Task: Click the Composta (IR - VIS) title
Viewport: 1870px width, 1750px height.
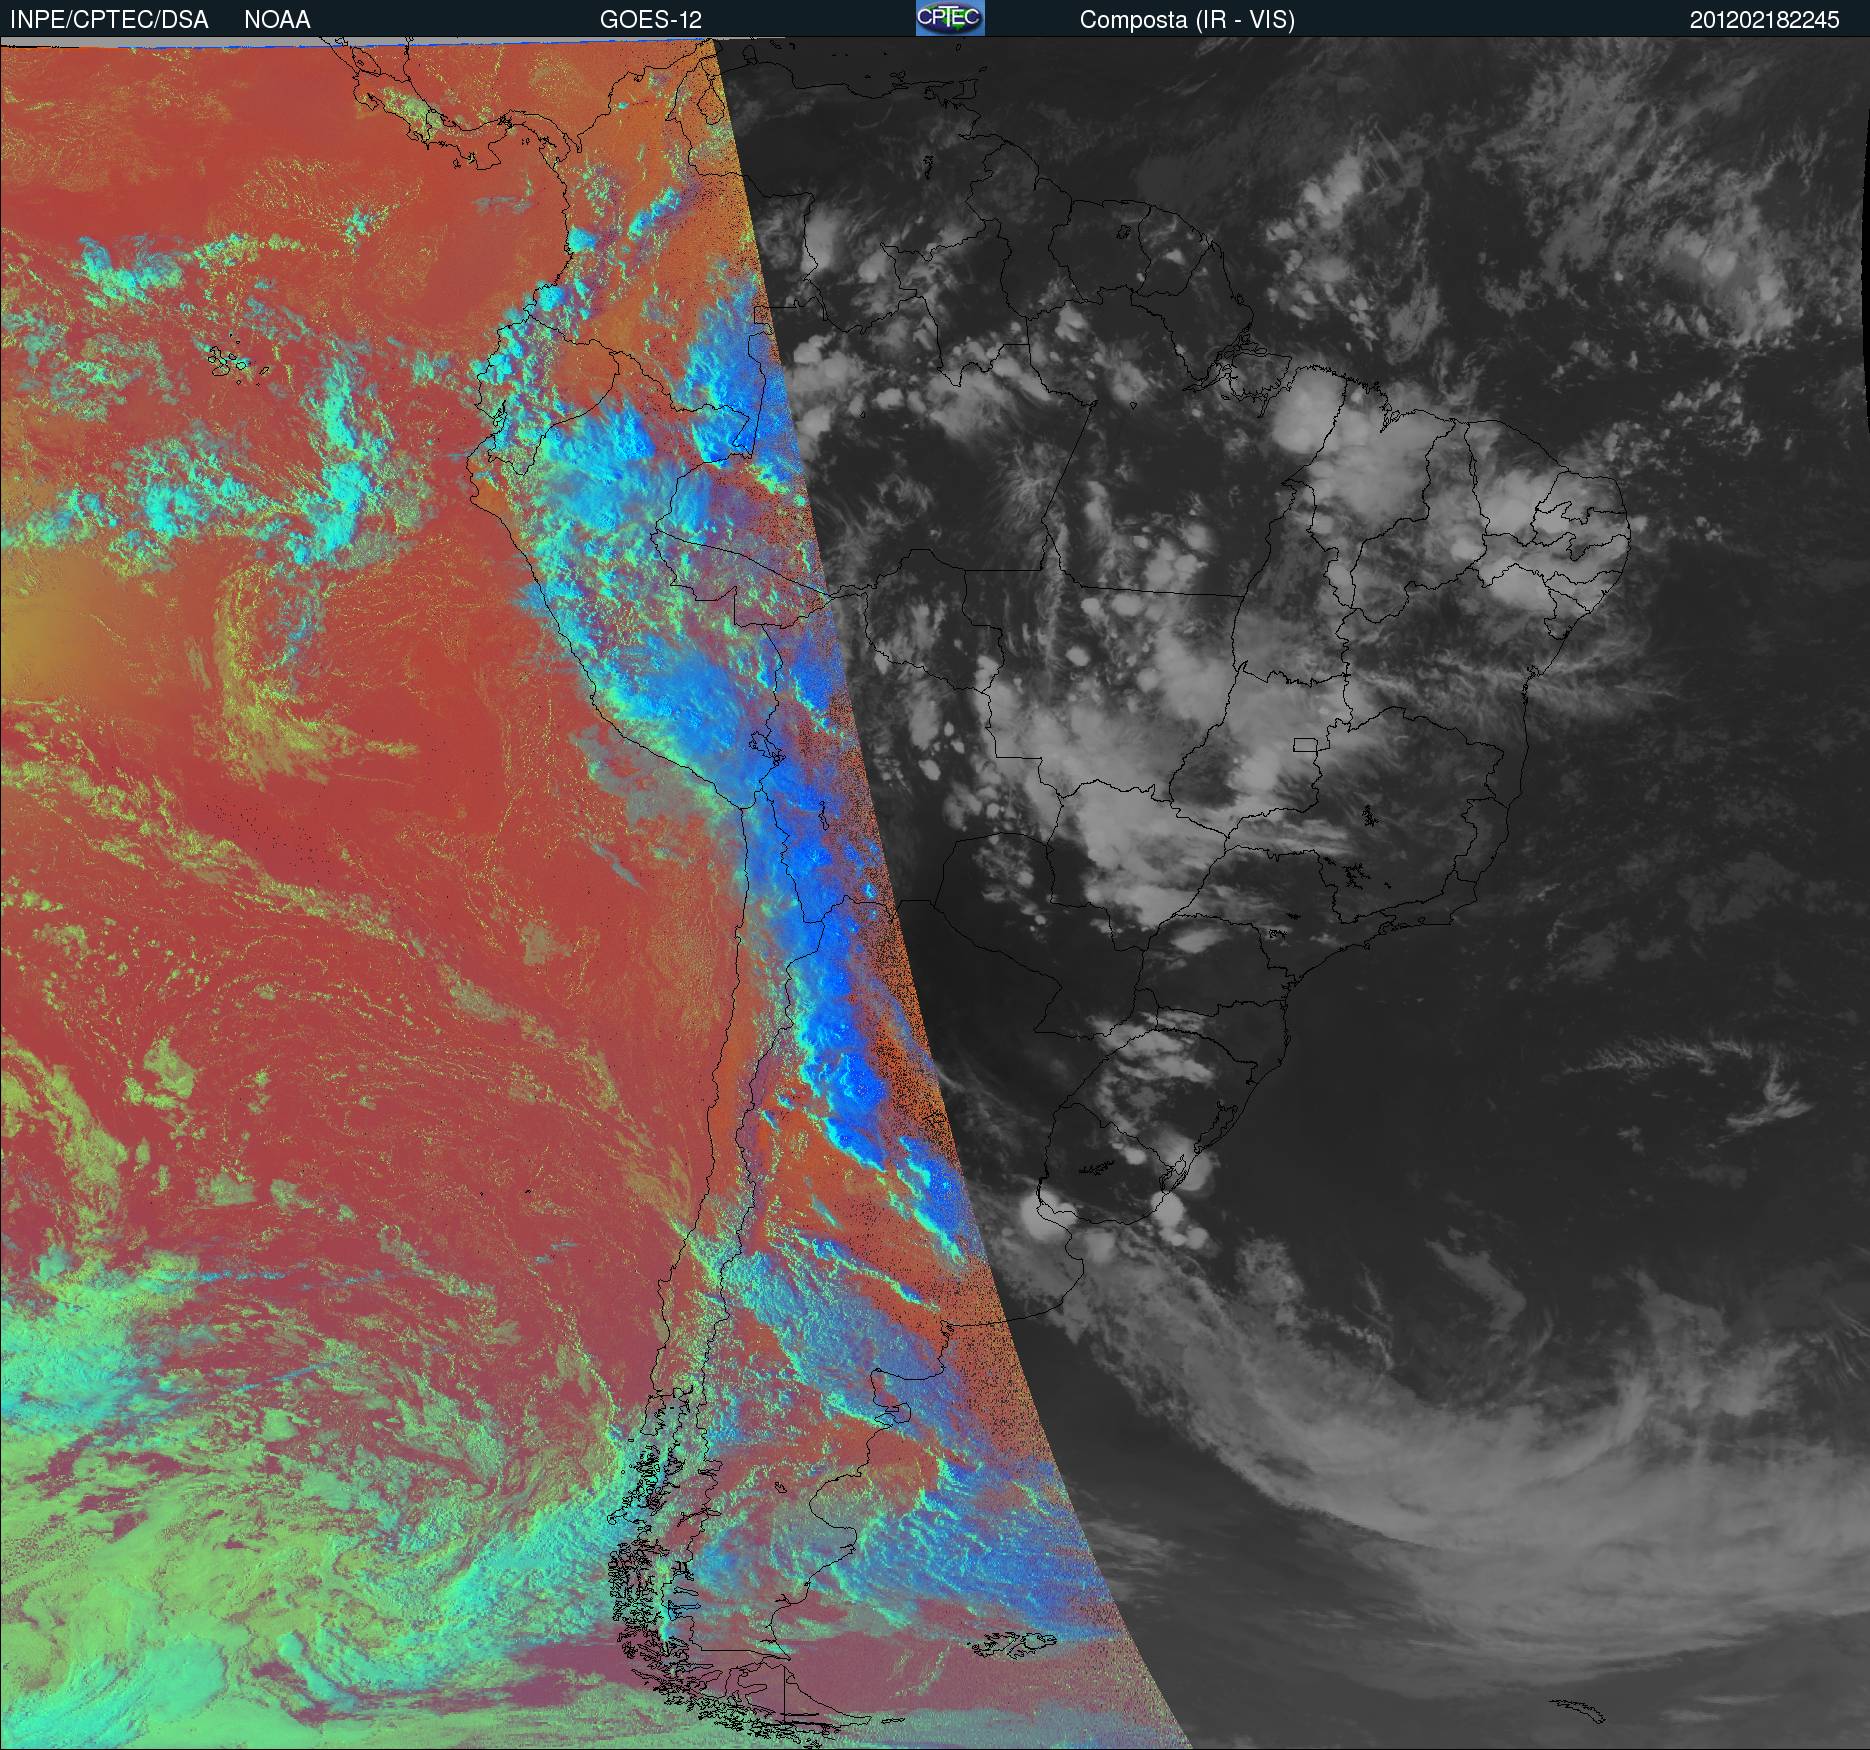Action: pyautogui.click(x=1187, y=20)
